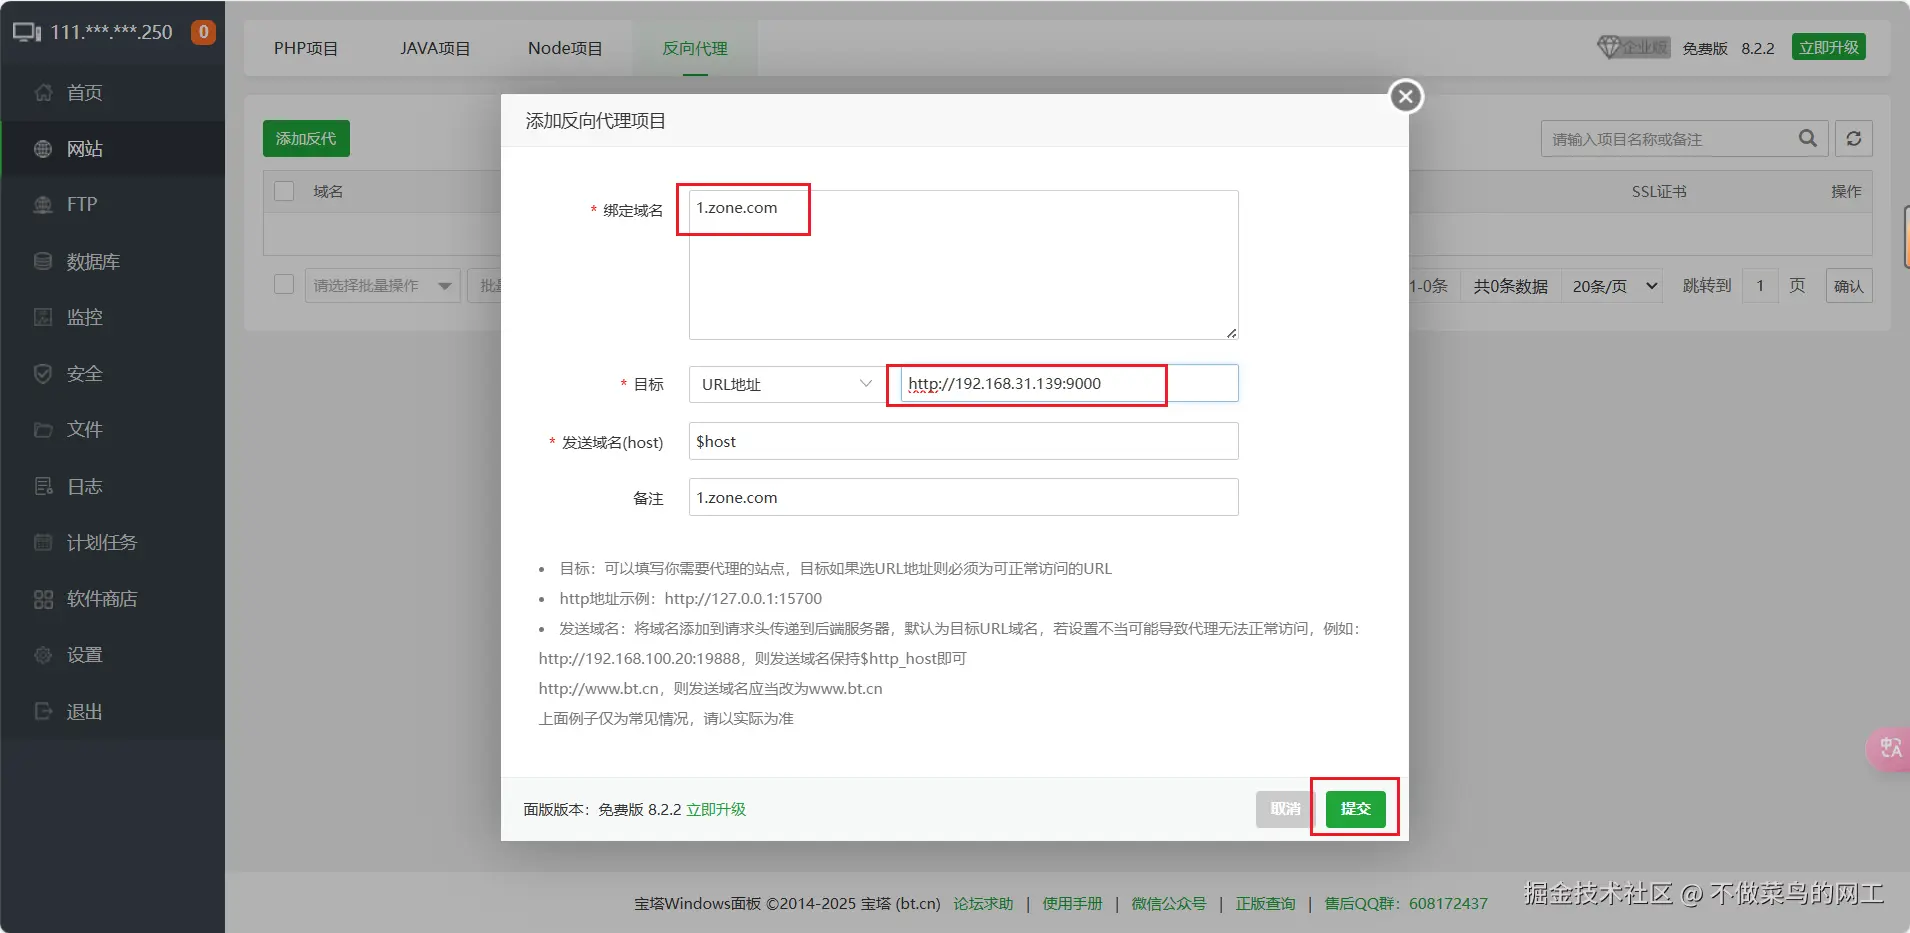Tick the checkbox next to 批量操作
Image resolution: width=1910 pixels, height=933 pixels.
(x=283, y=284)
